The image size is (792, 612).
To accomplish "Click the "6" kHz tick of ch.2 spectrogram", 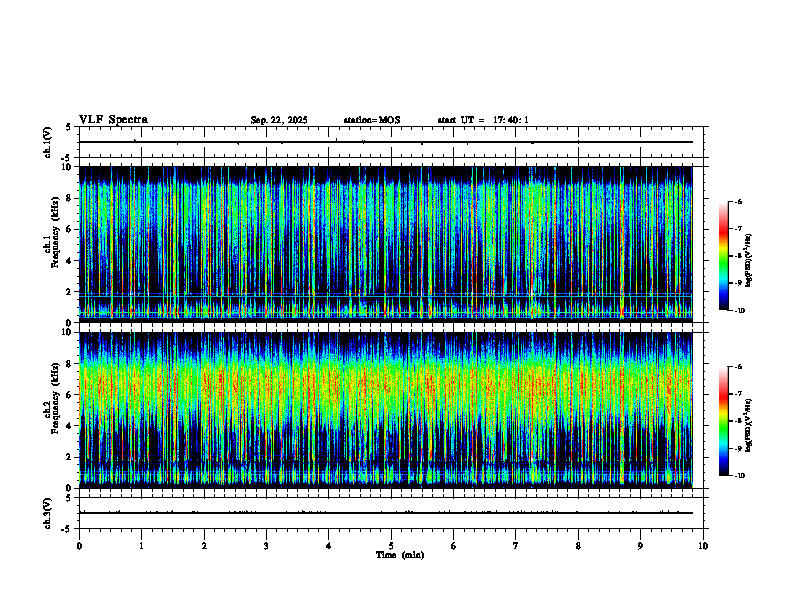I will (70, 395).
